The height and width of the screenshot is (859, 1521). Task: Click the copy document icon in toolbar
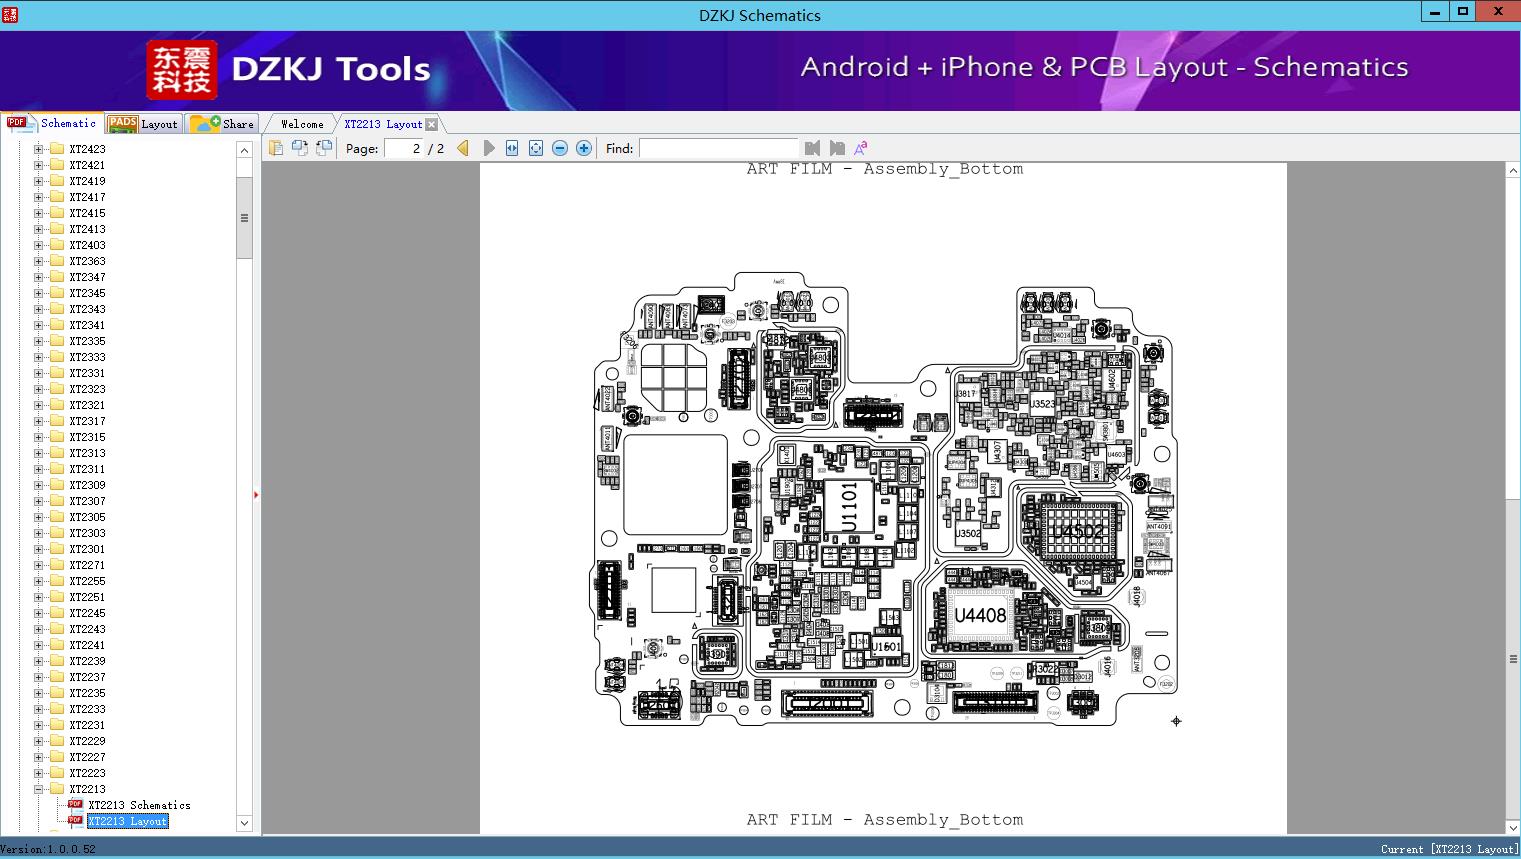275,148
